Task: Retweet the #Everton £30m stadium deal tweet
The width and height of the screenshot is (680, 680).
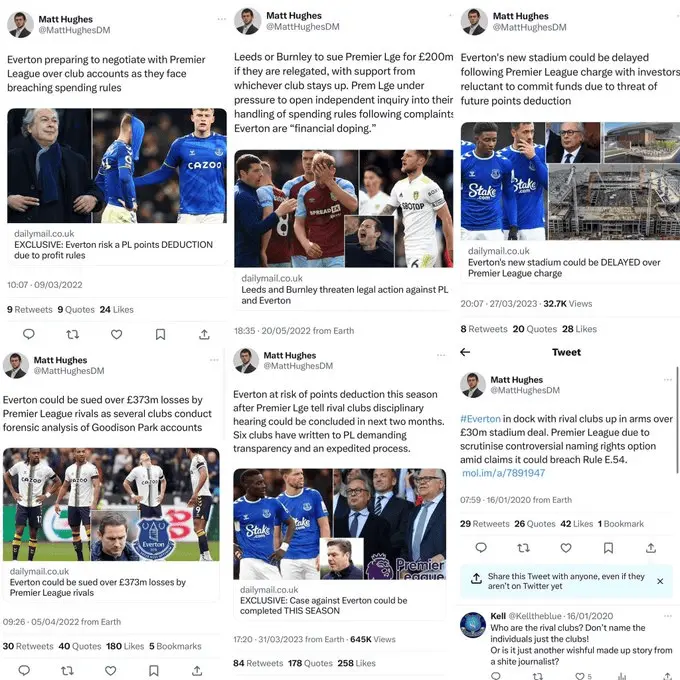Action: pos(523,548)
